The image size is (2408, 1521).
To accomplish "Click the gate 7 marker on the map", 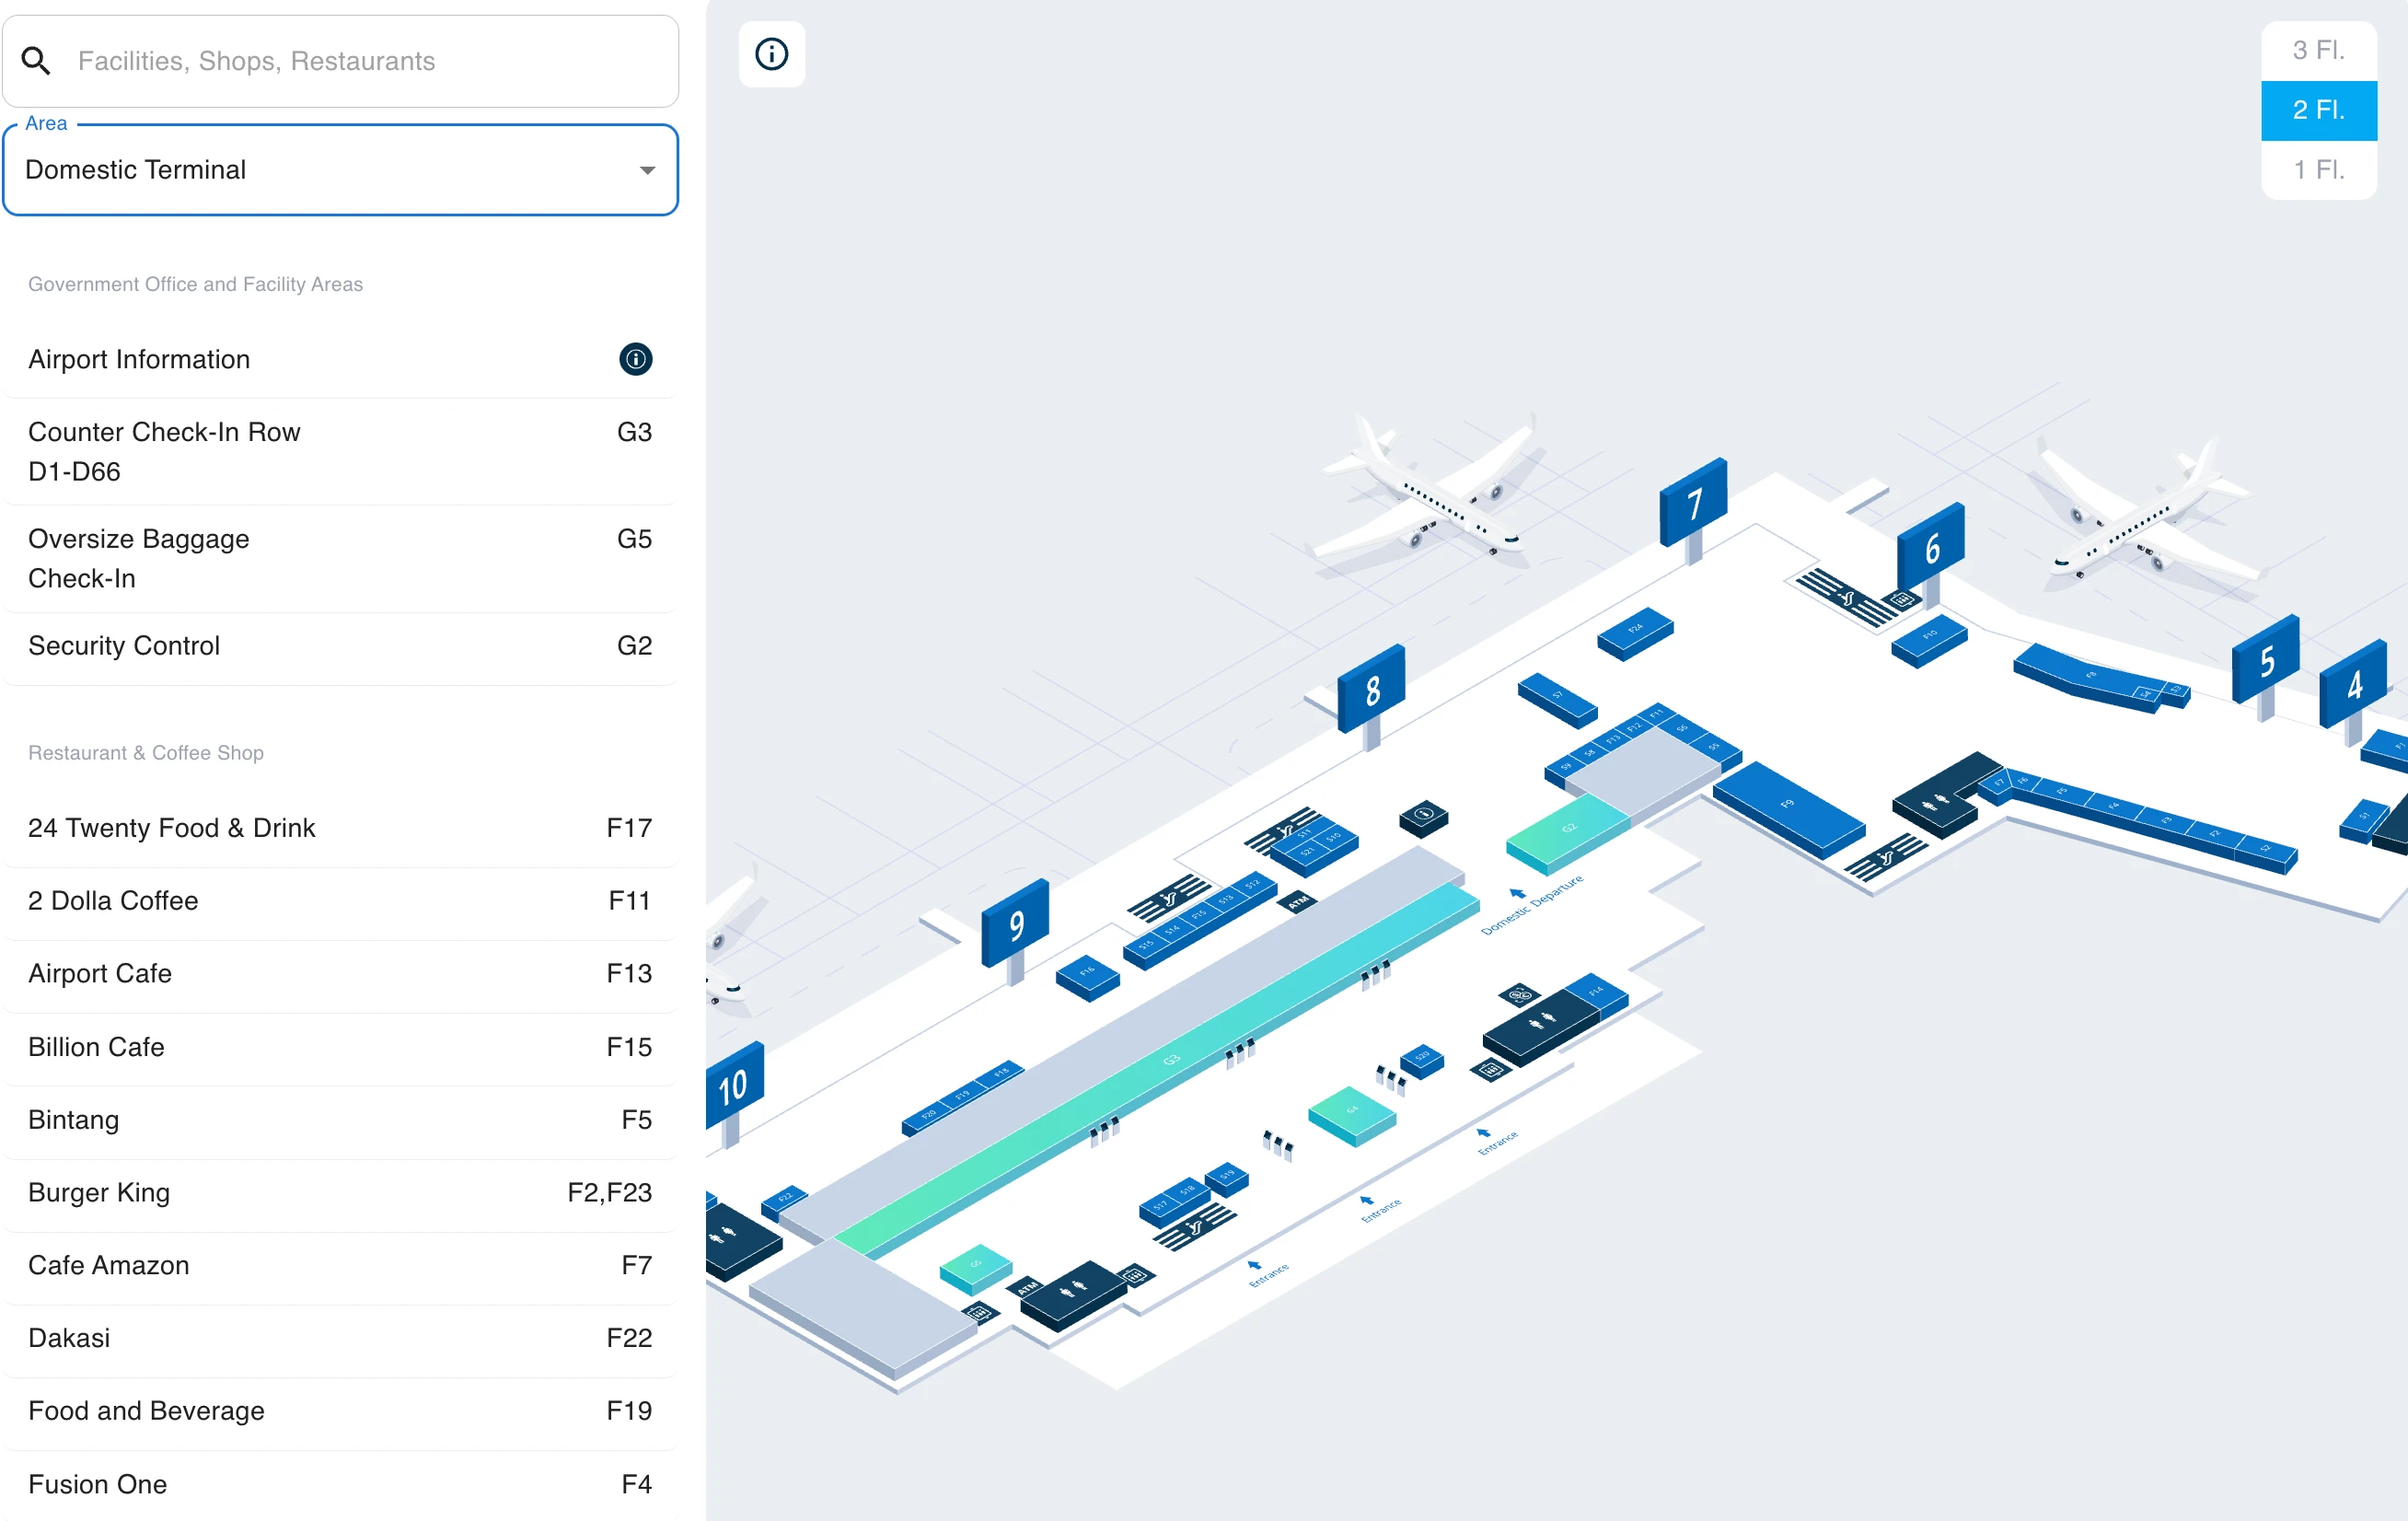I will click(x=1693, y=504).
